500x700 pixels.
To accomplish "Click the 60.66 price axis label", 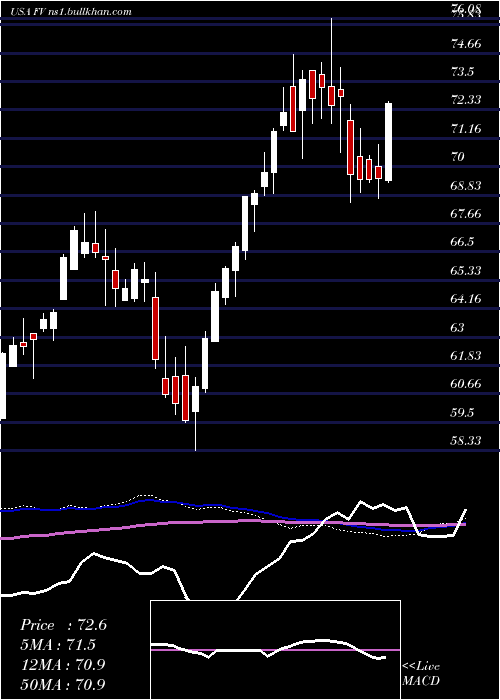I will pyautogui.click(x=466, y=384).
